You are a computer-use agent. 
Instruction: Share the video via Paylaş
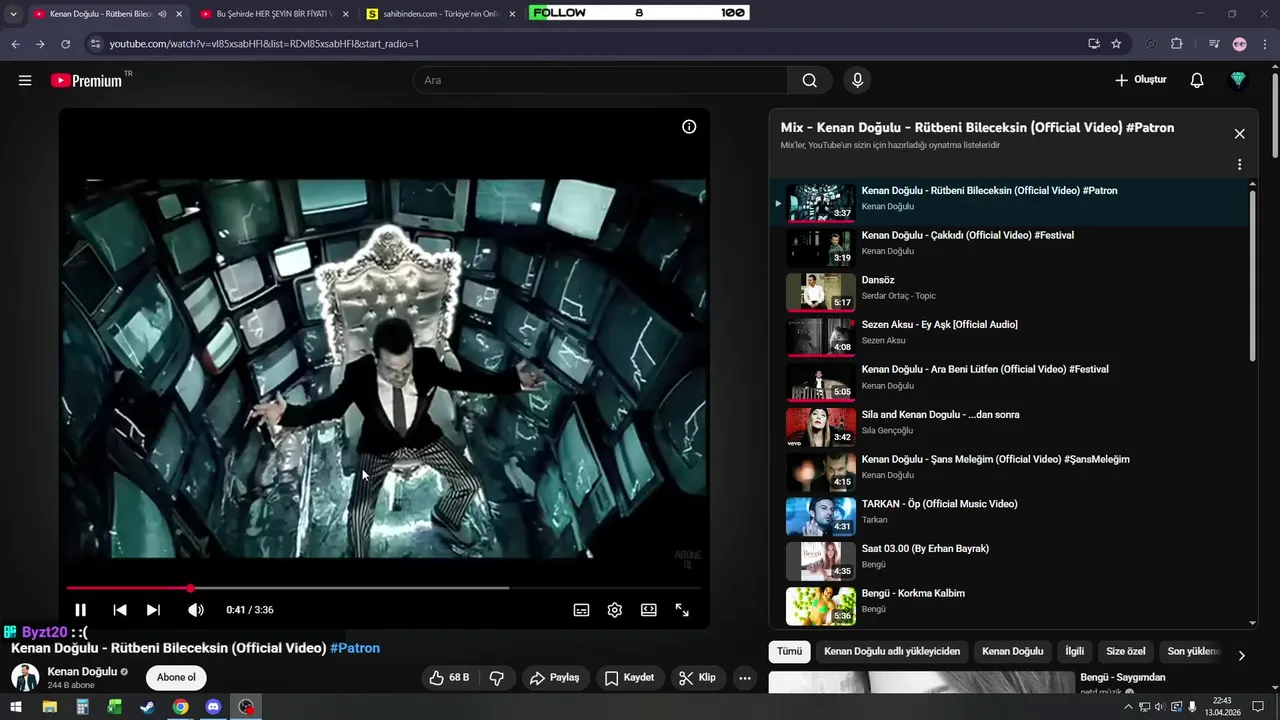pyautogui.click(x=555, y=678)
